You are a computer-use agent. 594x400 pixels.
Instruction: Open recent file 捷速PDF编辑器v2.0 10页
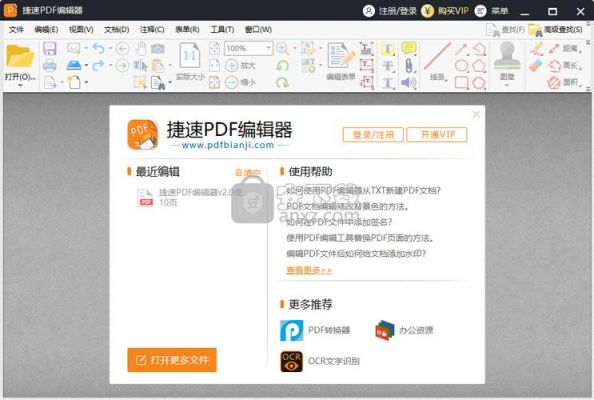pyautogui.click(x=191, y=197)
